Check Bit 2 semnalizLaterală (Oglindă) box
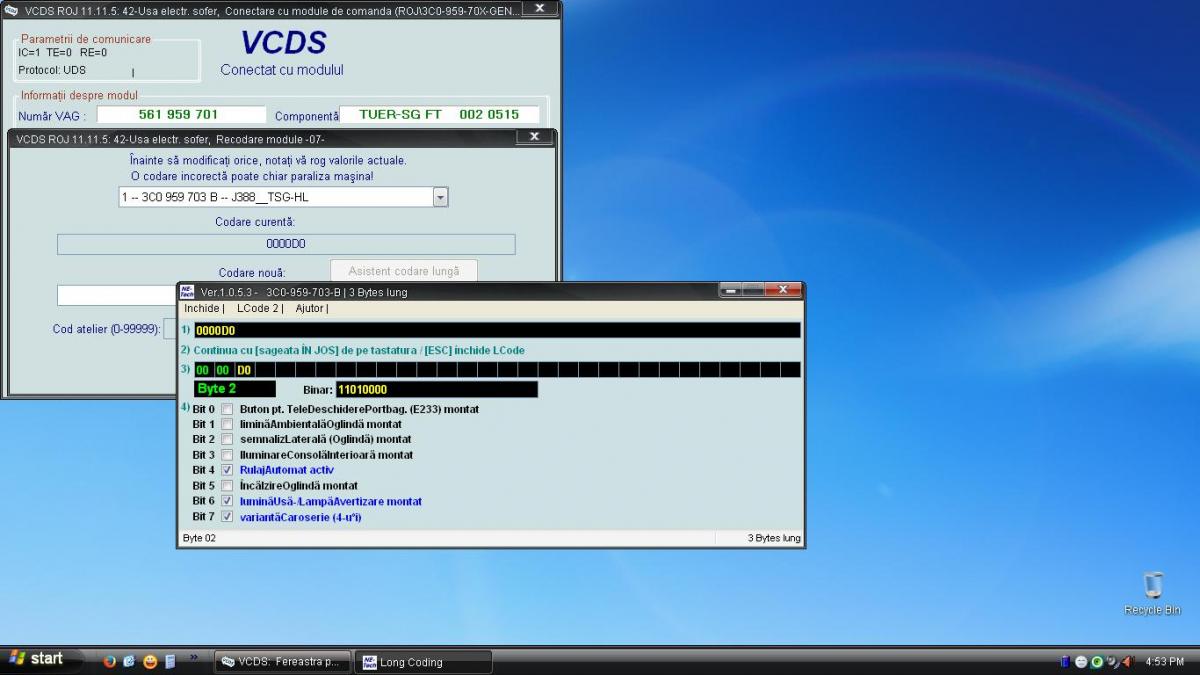This screenshot has height=675, width=1200. pyautogui.click(x=227, y=439)
